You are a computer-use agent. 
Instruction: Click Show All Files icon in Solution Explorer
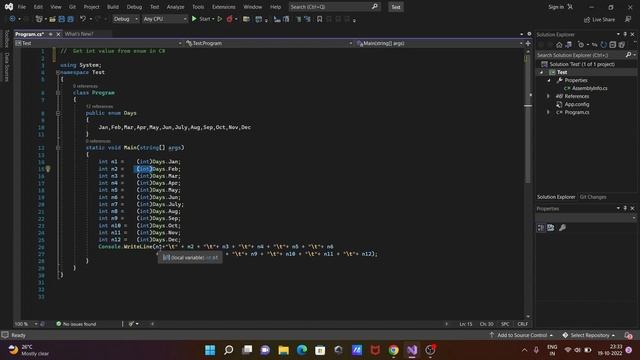pos(622,45)
